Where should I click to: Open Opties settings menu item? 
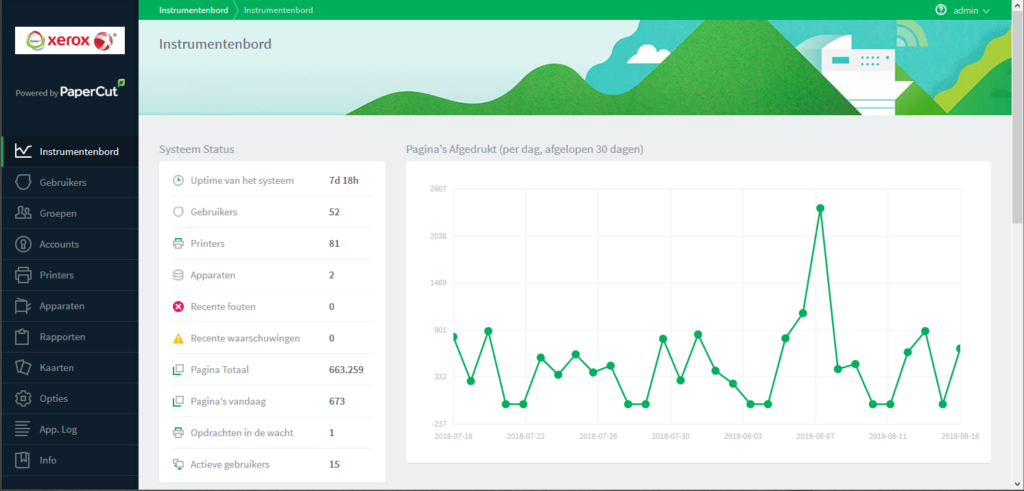pos(69,398)
